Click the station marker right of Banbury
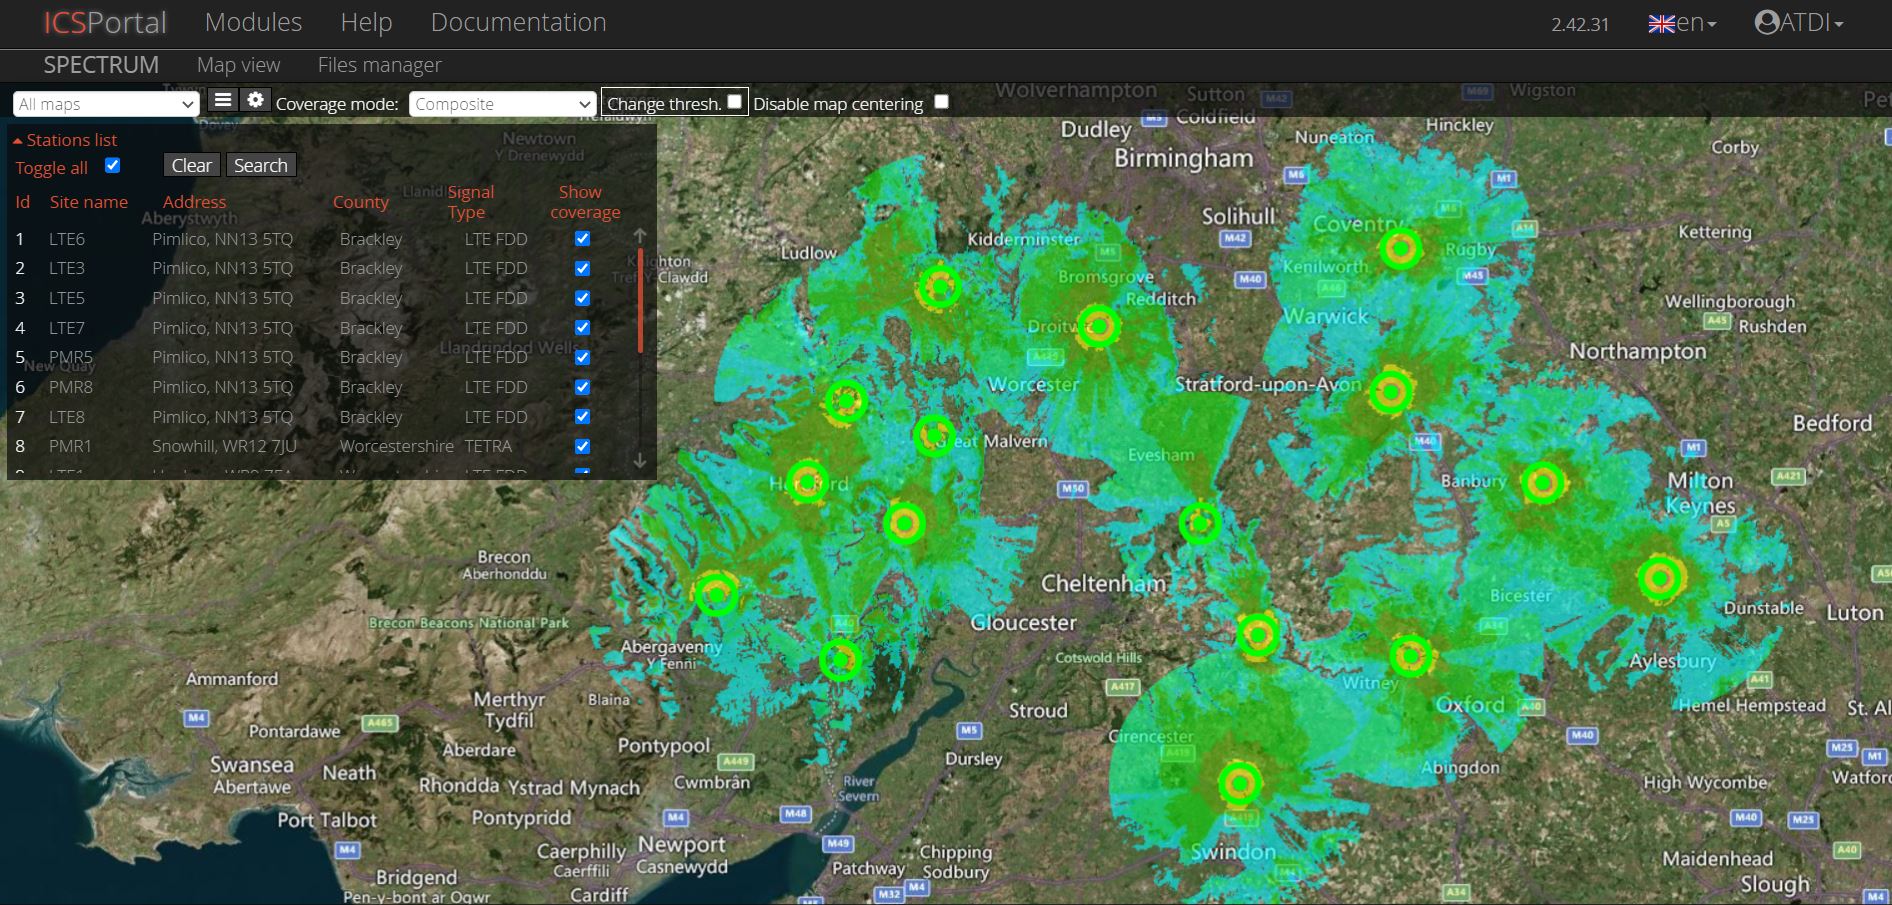Viewport: 1892px width, 905px height. pyautogui.click(x=1543, y=483)
